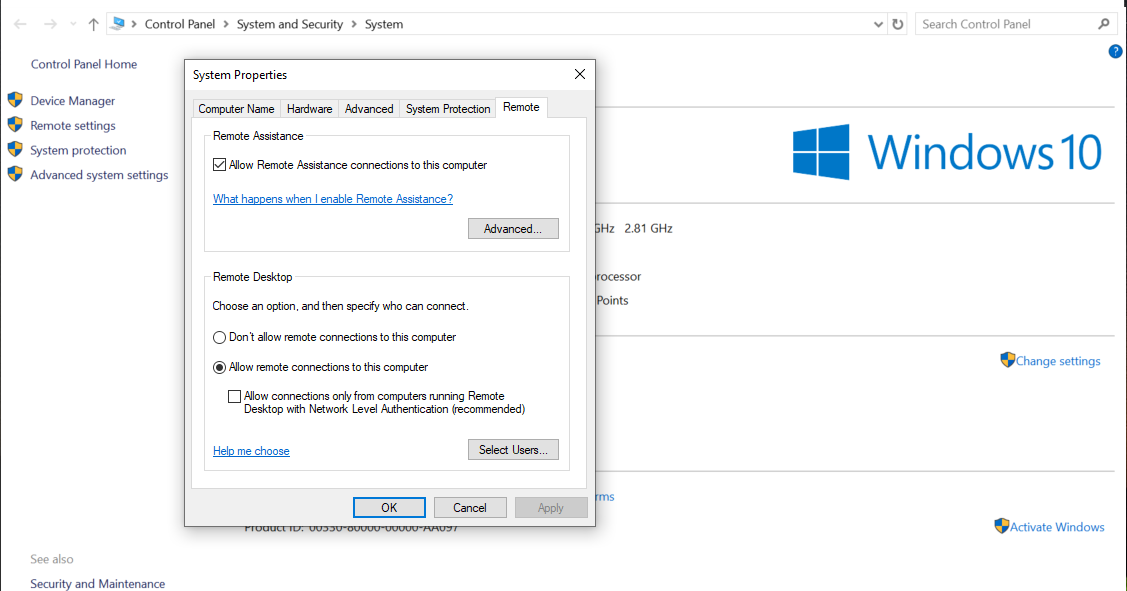Screen dimensions: 1127x591
Task: Click inside the Search Control Panel field
Action: point(1000,23)
